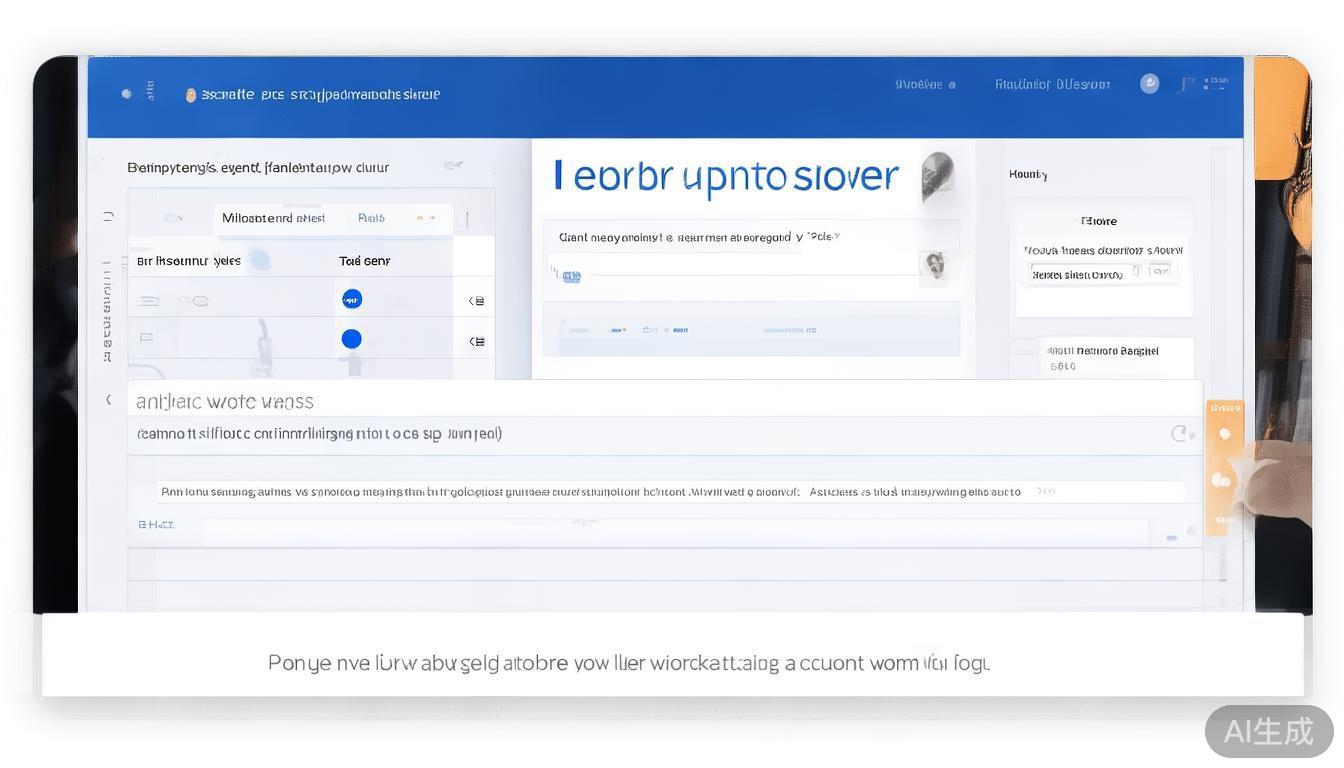
Task: Click the circular profile icon in top-right header
Action: coord(1150,84)
